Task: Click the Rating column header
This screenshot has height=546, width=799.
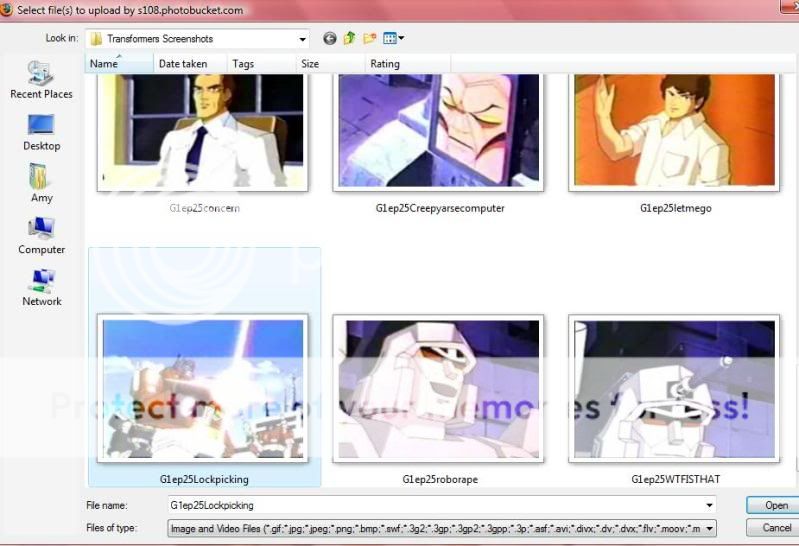Action: (385, 64)
